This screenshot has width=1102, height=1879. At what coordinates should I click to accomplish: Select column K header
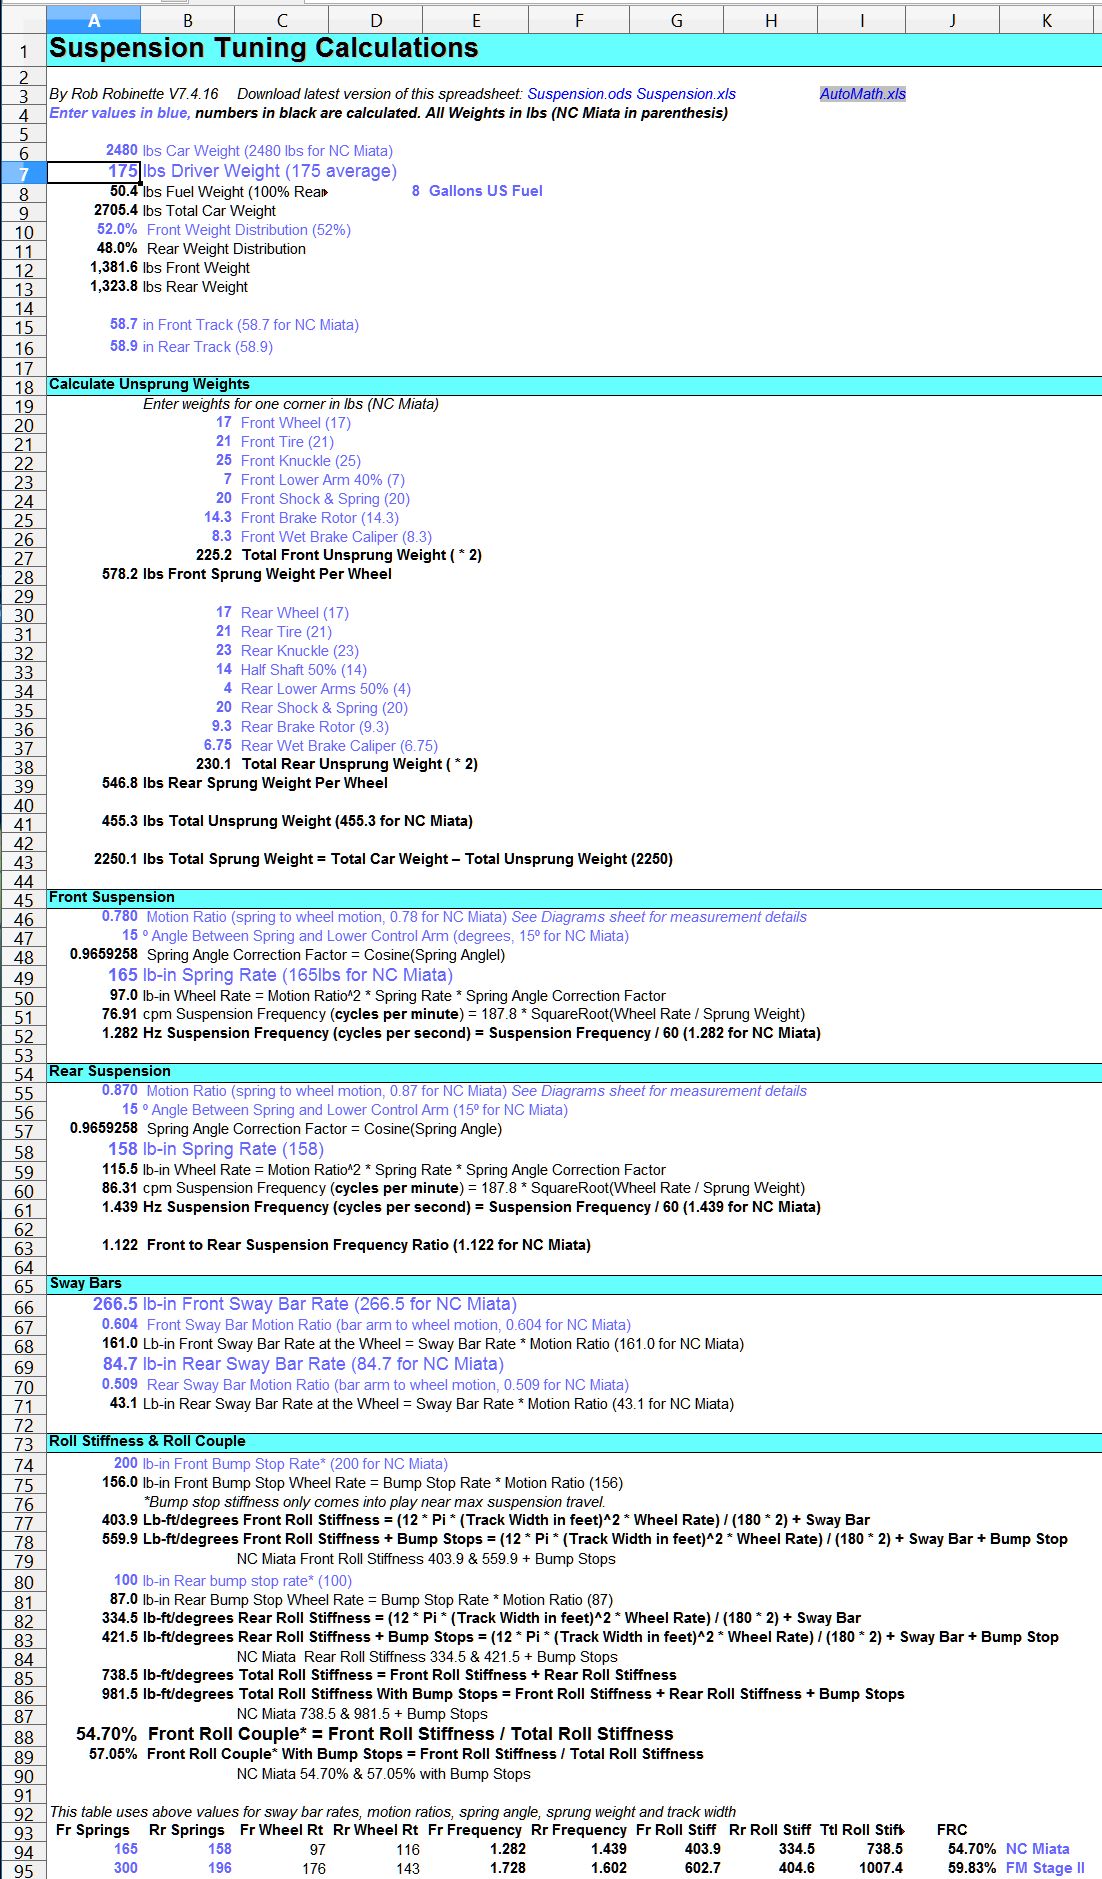tap(1046, 20)
